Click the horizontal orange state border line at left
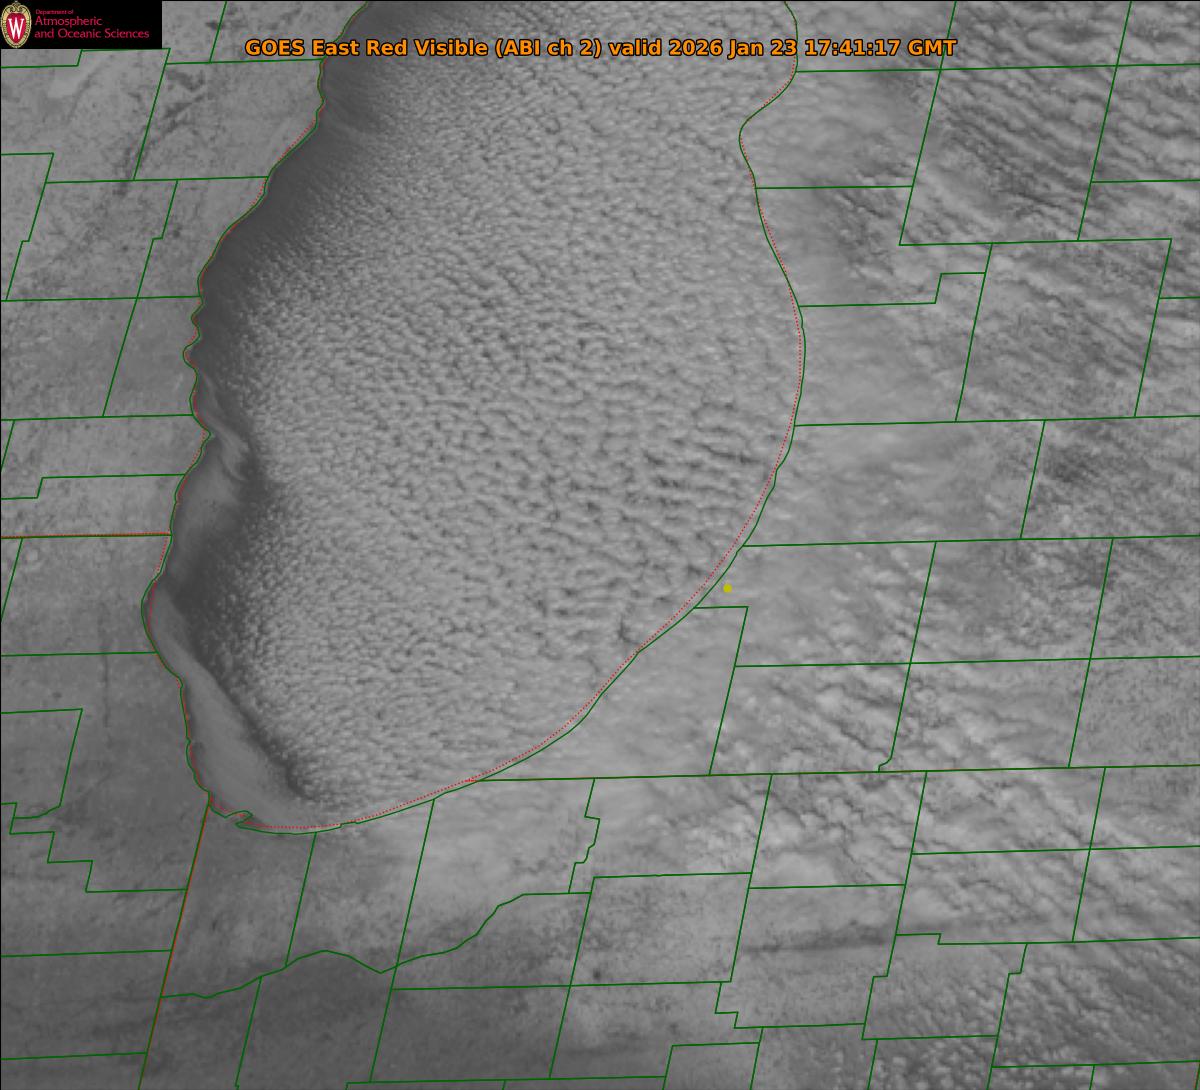This screenshot has height=1090, width=1200. click(80, 536)
